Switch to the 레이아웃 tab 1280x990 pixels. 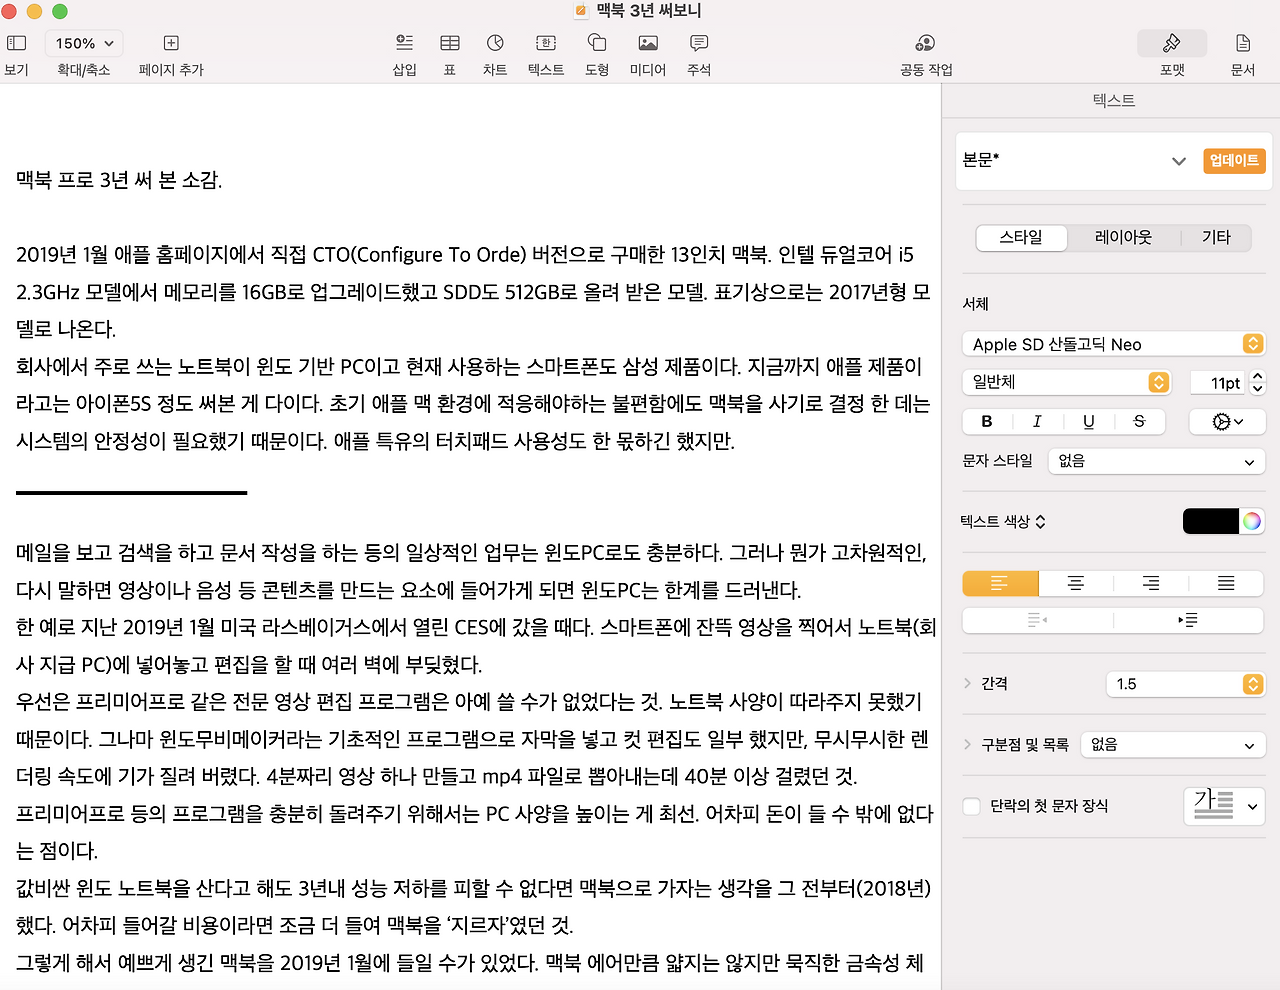tap(1123, 237)
